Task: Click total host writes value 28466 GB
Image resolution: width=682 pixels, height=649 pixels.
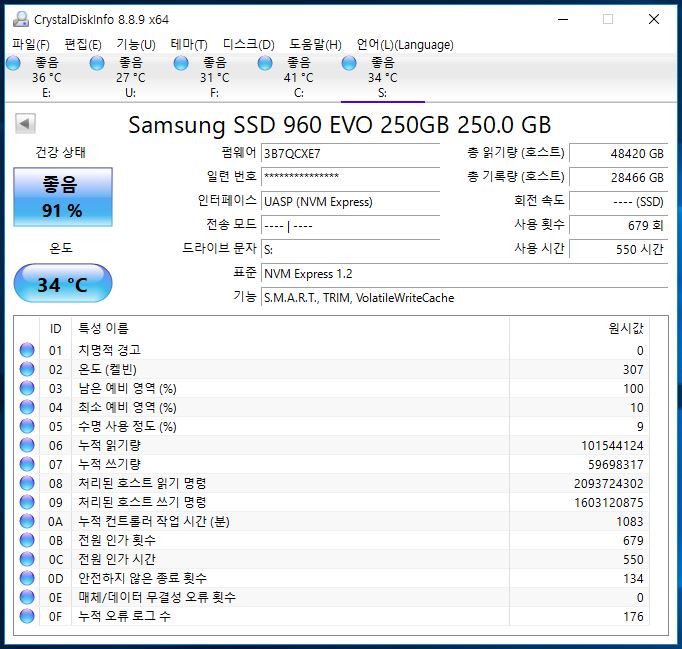Action: [x=618, y=177]
